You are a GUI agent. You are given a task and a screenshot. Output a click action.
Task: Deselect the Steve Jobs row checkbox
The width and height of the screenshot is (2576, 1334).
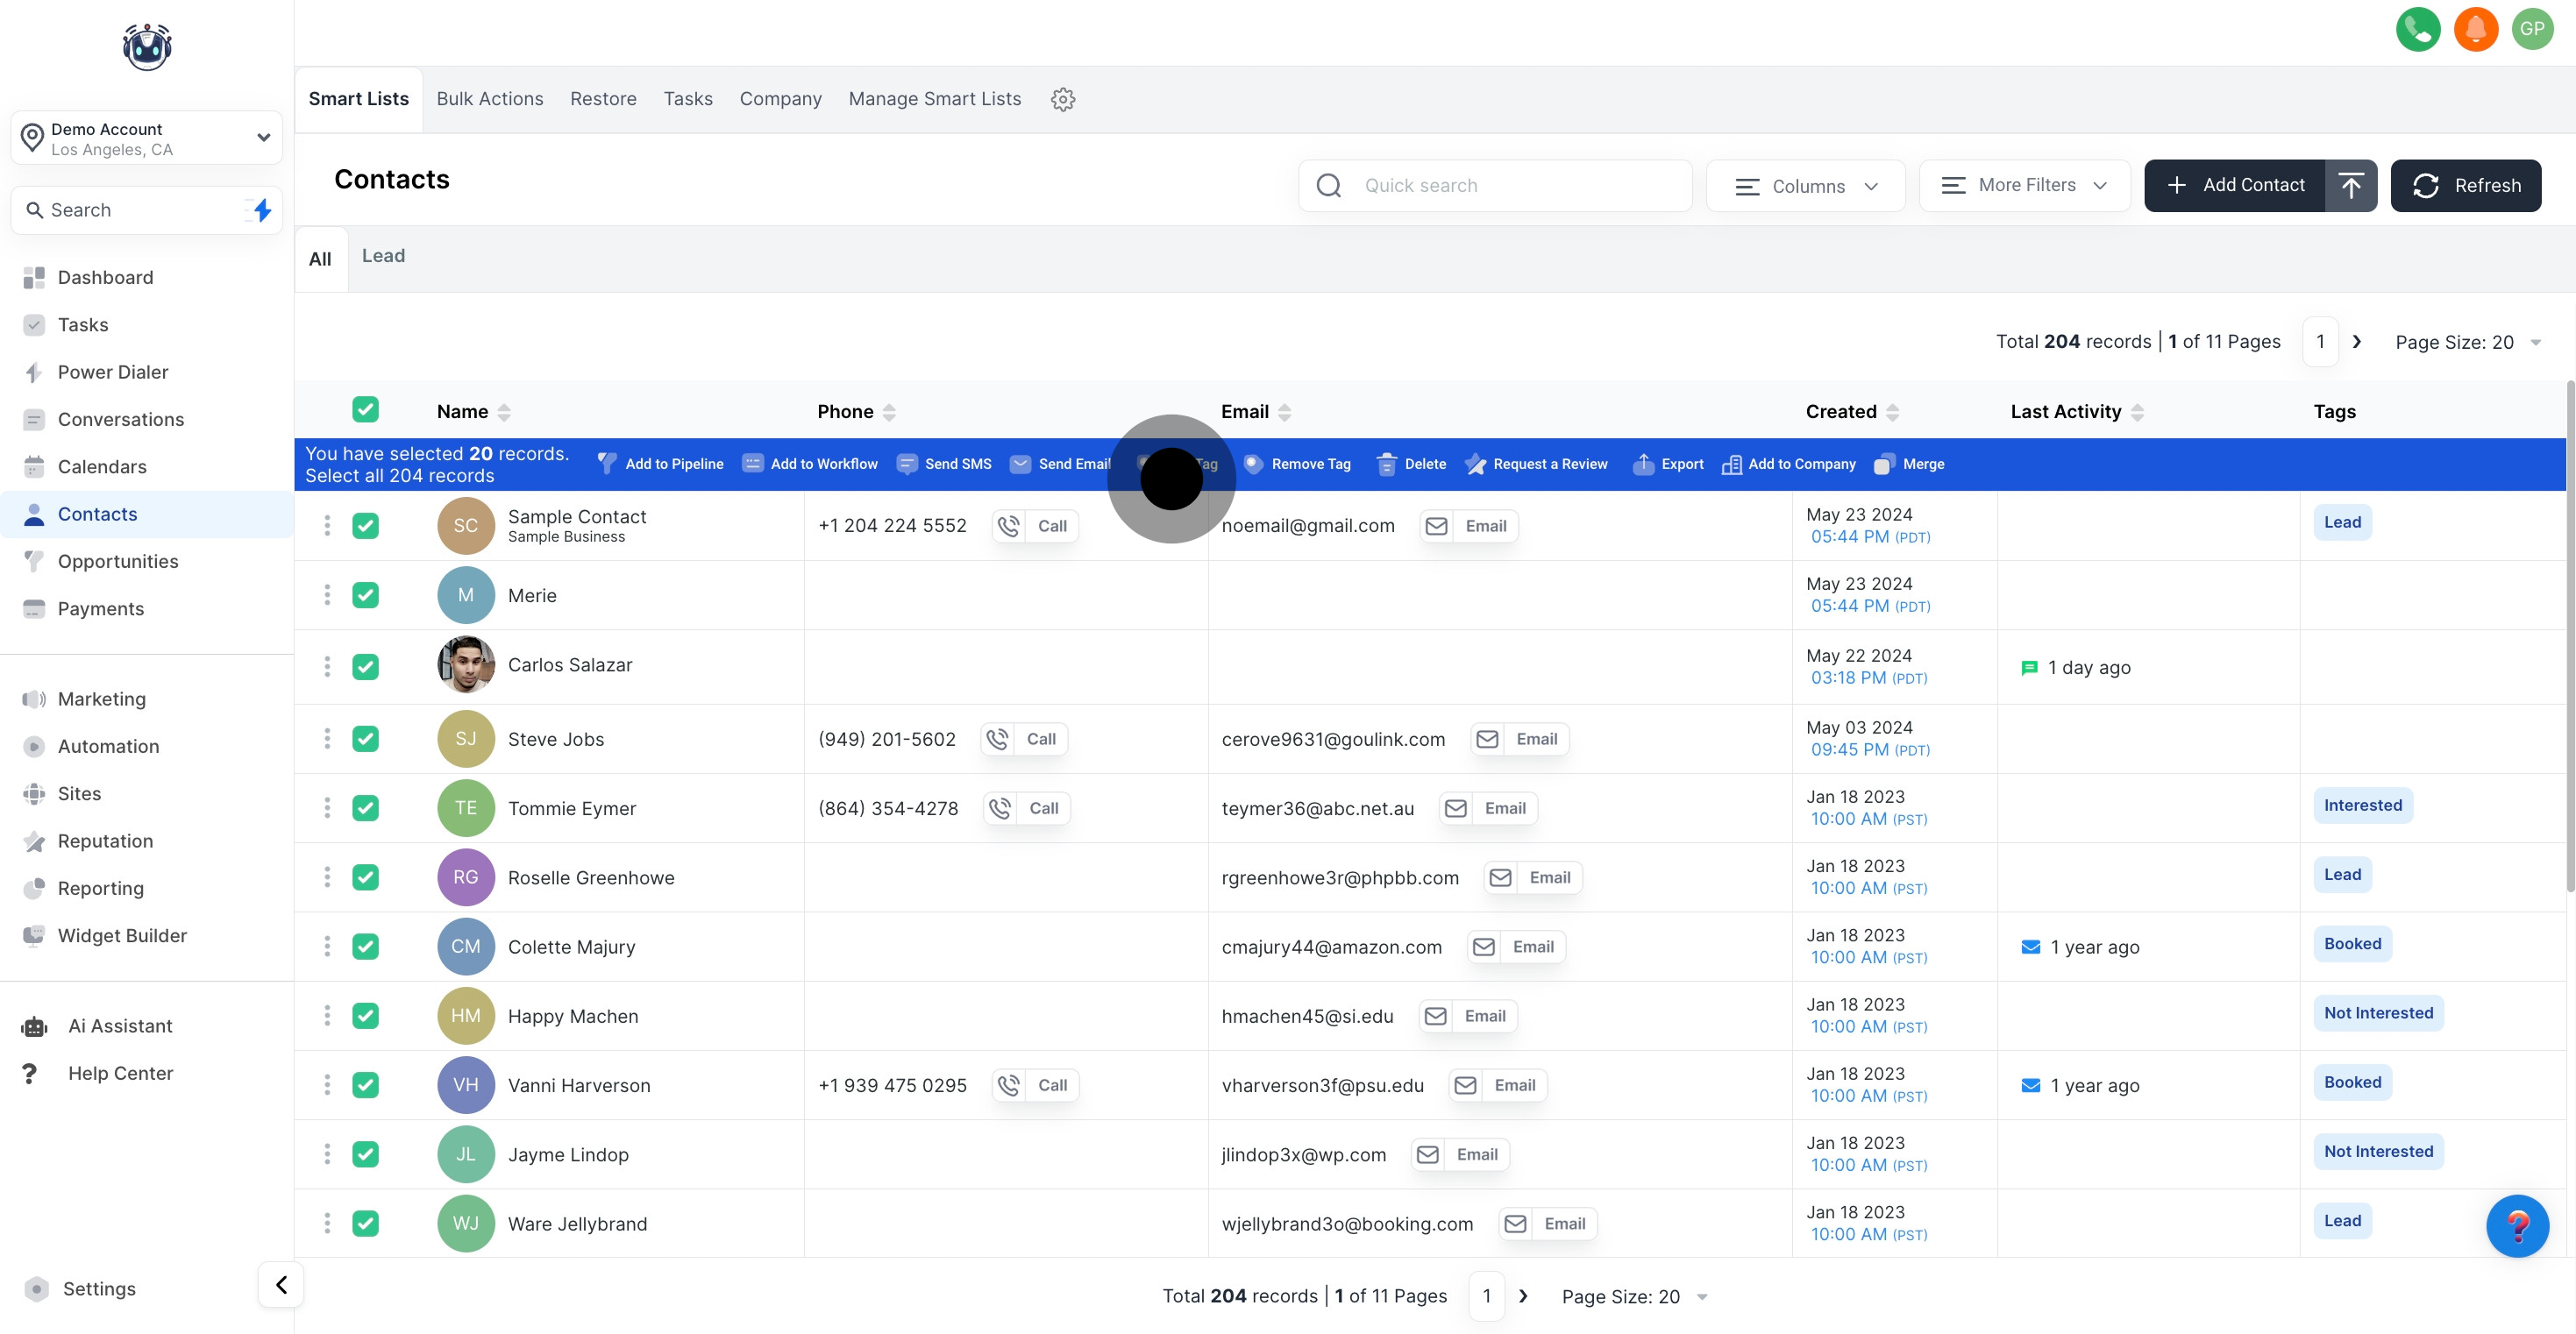(x=365, y=739)
